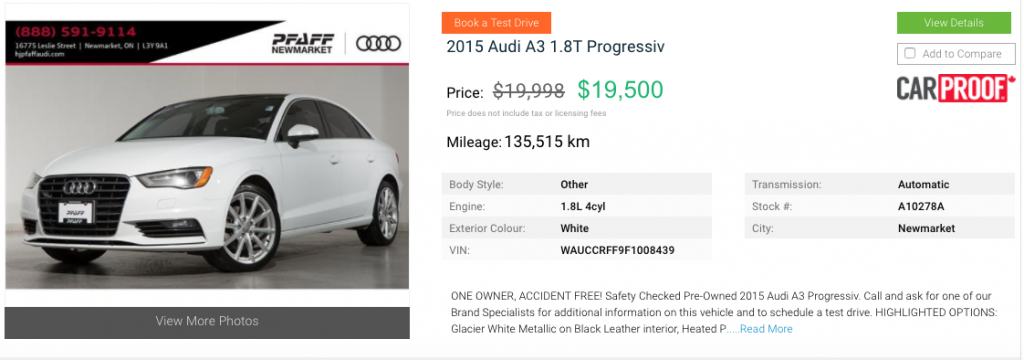Screen dimensions: 1024x360
Task: Expand description with Read More link
Action: [766, 329]
